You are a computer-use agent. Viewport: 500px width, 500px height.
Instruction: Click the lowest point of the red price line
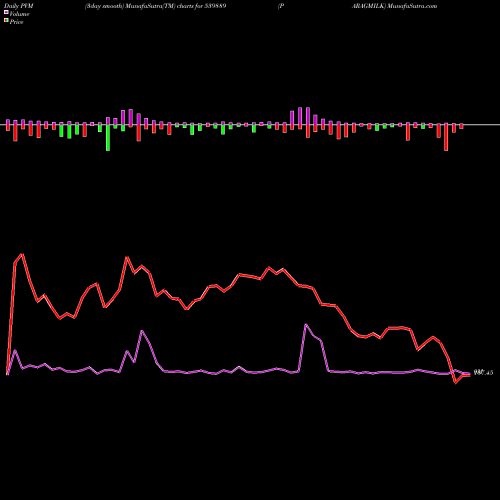(456, 383)
